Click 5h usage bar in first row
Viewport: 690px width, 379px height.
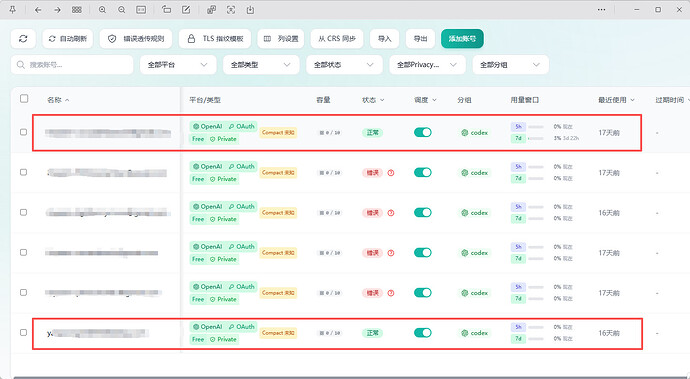click(536, 127)
